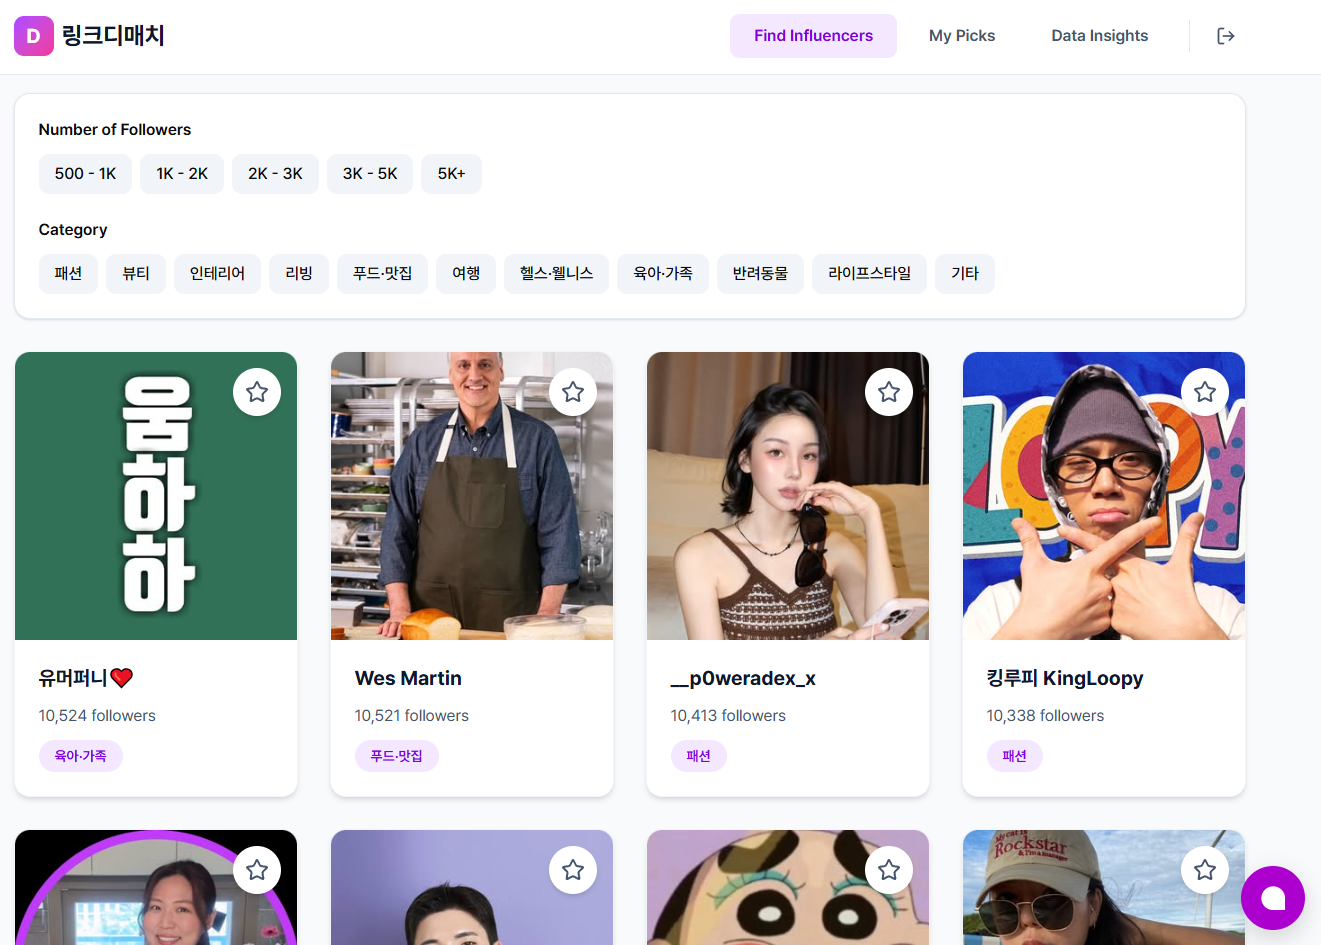1321x945 pixels.
Task: Star the Wes Martin card
Action: [x=573, y=392]
